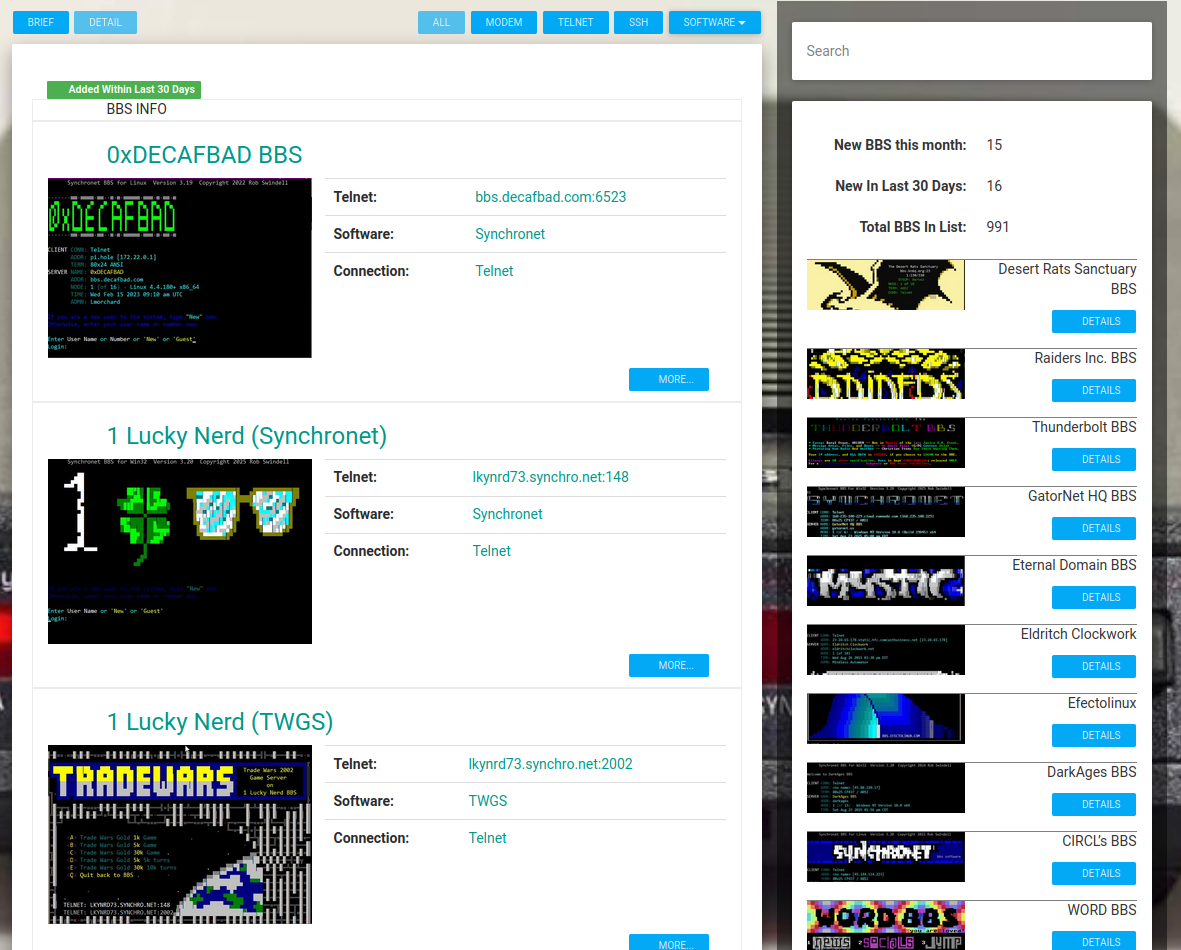Click the Thunderbolt BBS name
The image size is (1181, 950).
point(1085,427)
